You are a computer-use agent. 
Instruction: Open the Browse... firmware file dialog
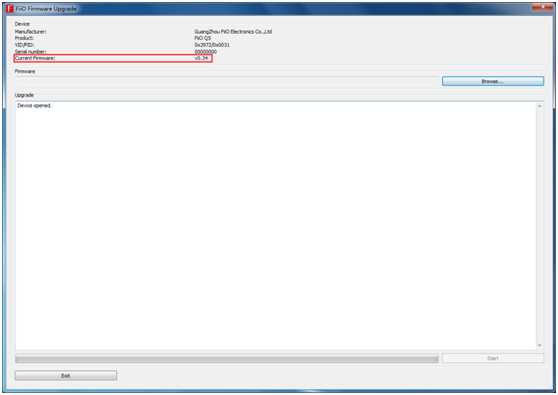pyautogui.click(x=493, y=81)
